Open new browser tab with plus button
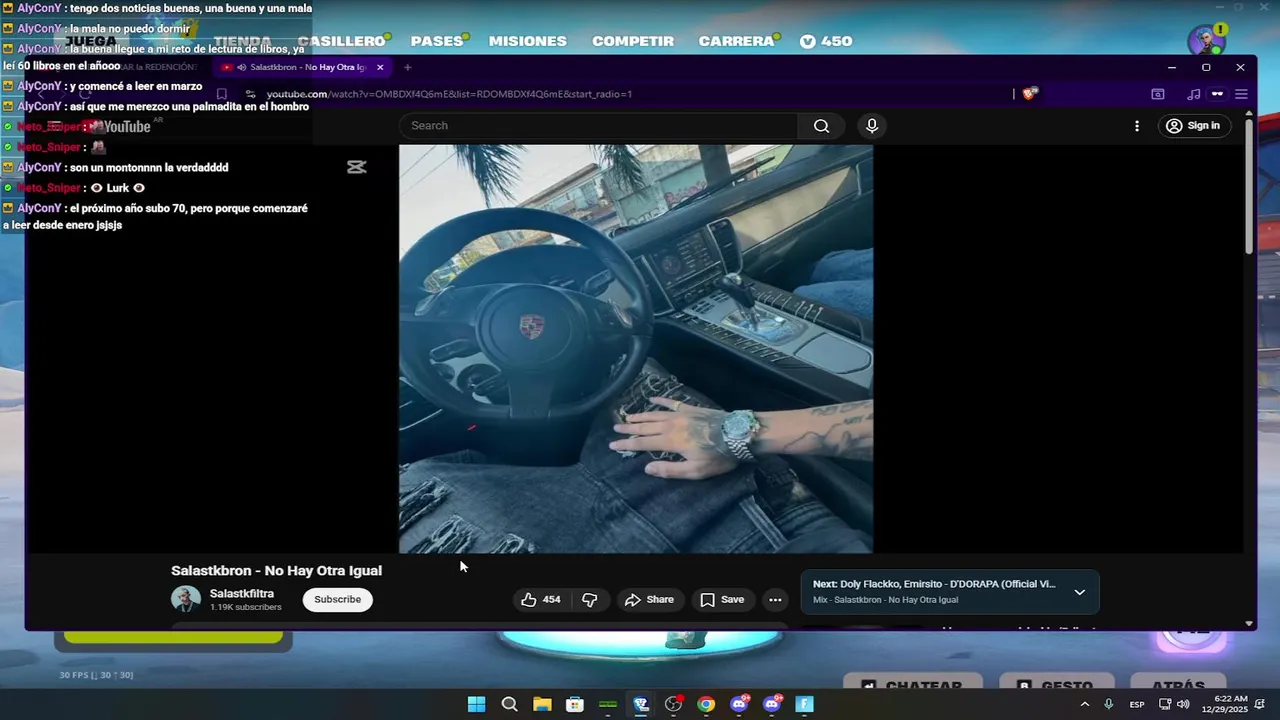The width and height of the screenshot is (1280, 720). pos(407,67)
